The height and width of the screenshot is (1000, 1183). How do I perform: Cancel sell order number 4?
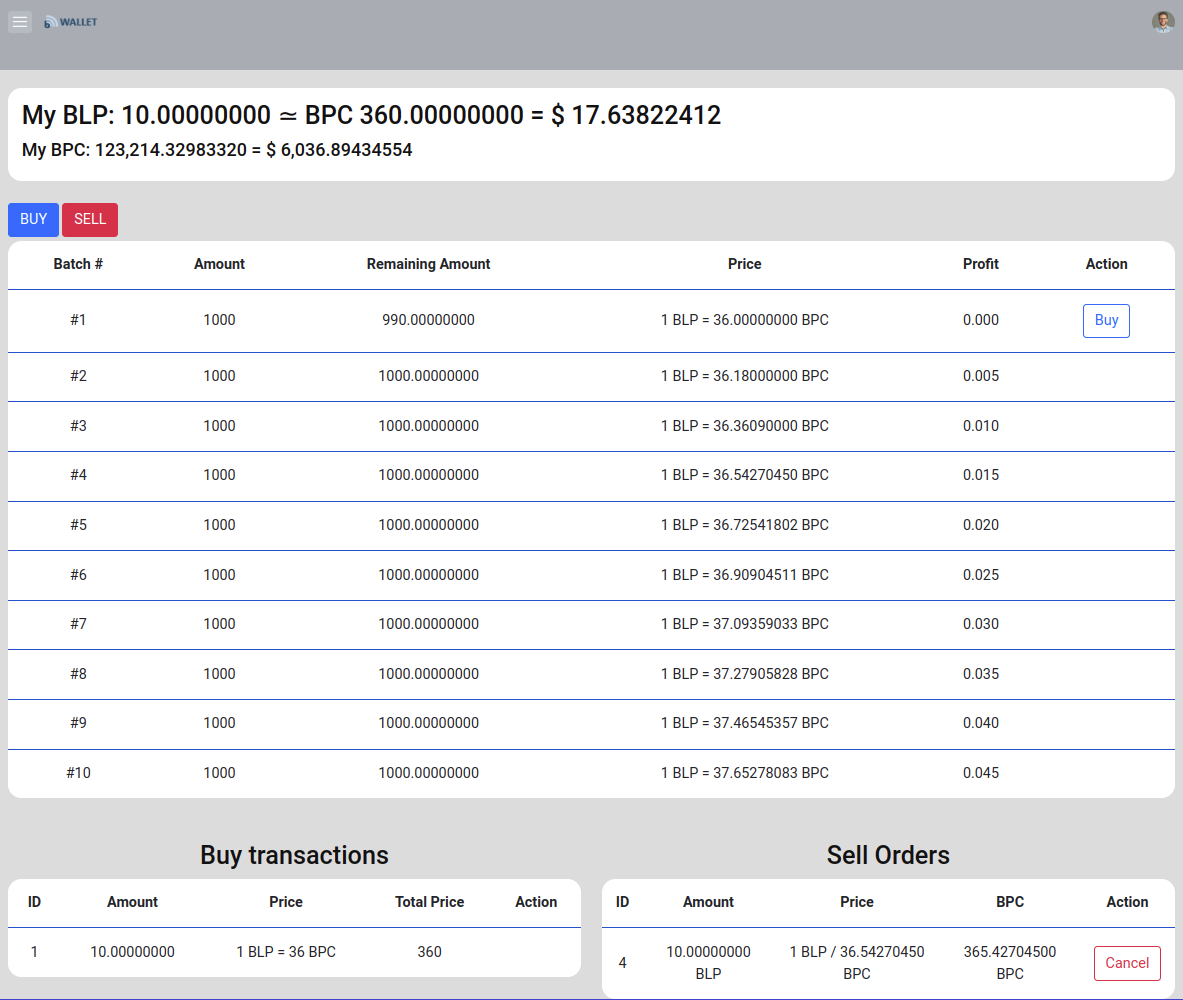pyautogui.click(x=1127, y=963)
